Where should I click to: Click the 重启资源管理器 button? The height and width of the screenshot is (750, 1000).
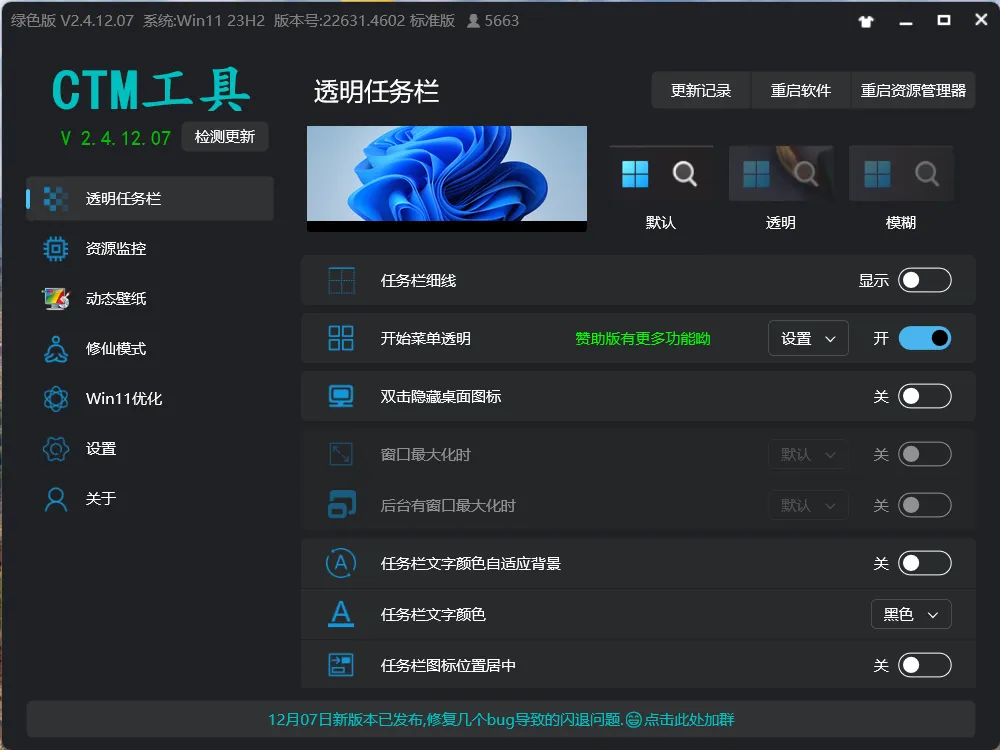coord(913,91)
